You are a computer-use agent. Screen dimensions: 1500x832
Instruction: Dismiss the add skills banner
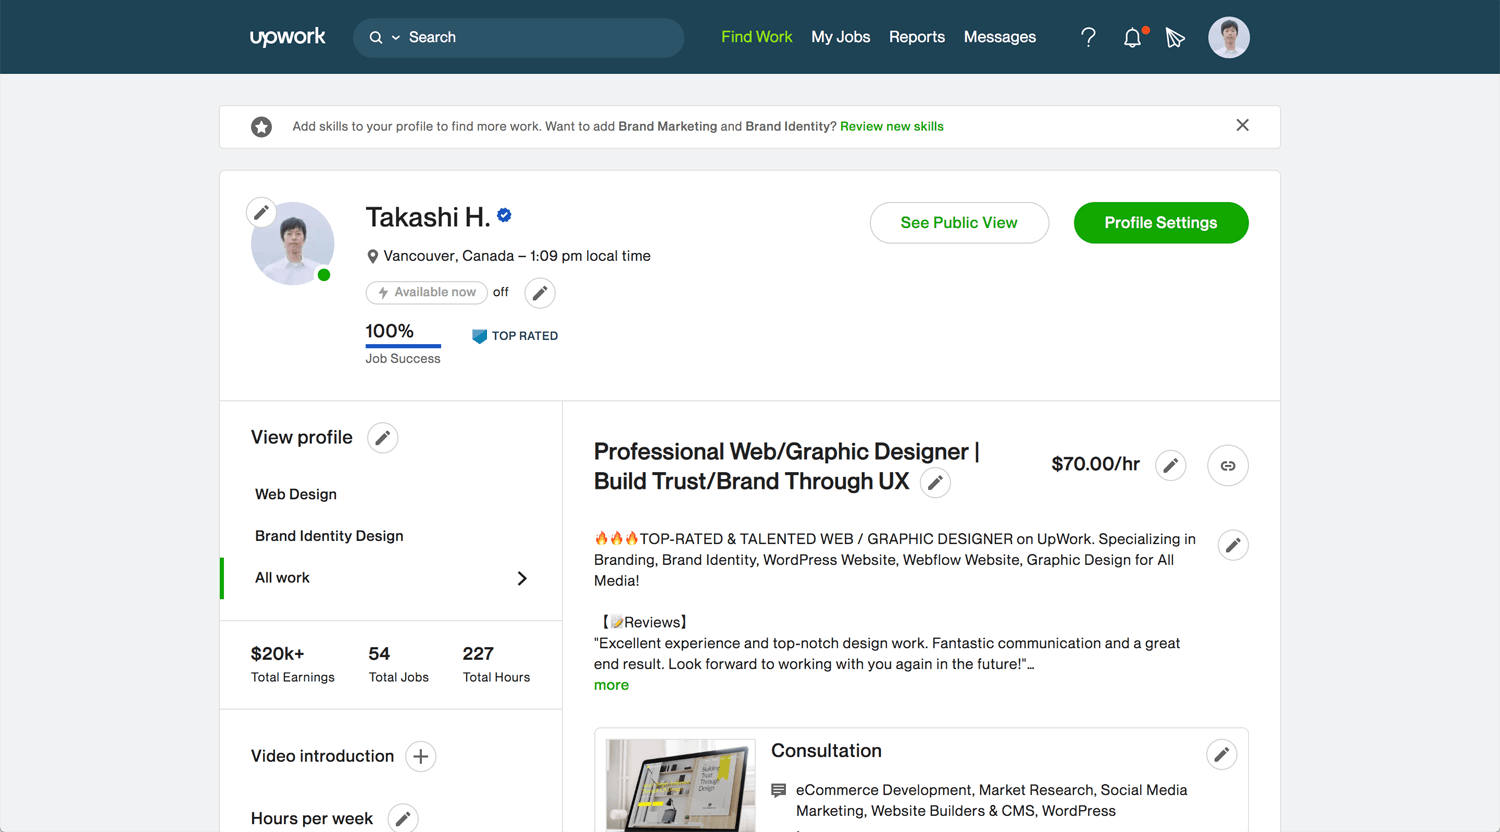point(1242,125)
